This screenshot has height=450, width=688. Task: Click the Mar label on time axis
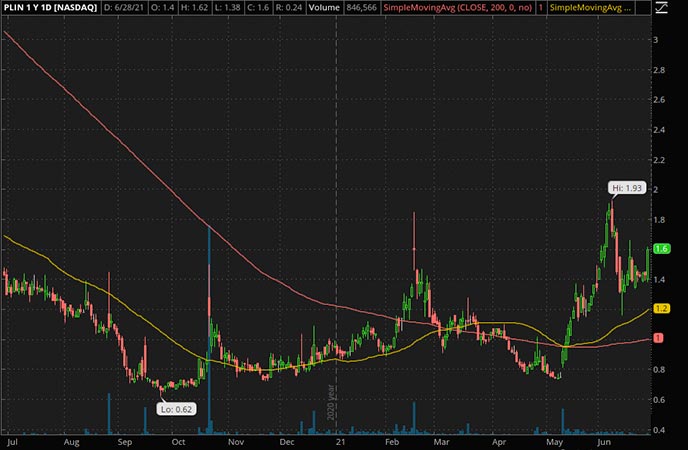(x=441, y=442)
